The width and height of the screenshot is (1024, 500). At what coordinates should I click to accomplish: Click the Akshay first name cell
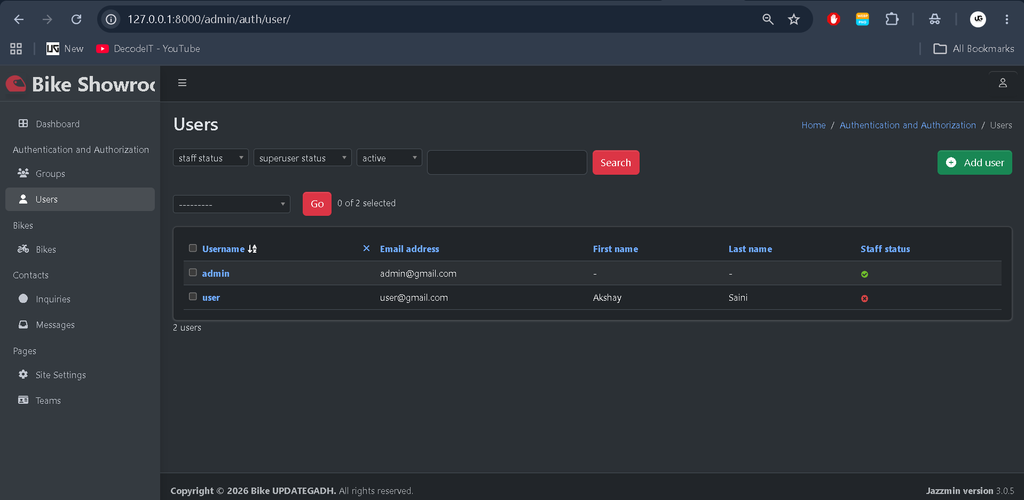607,297
